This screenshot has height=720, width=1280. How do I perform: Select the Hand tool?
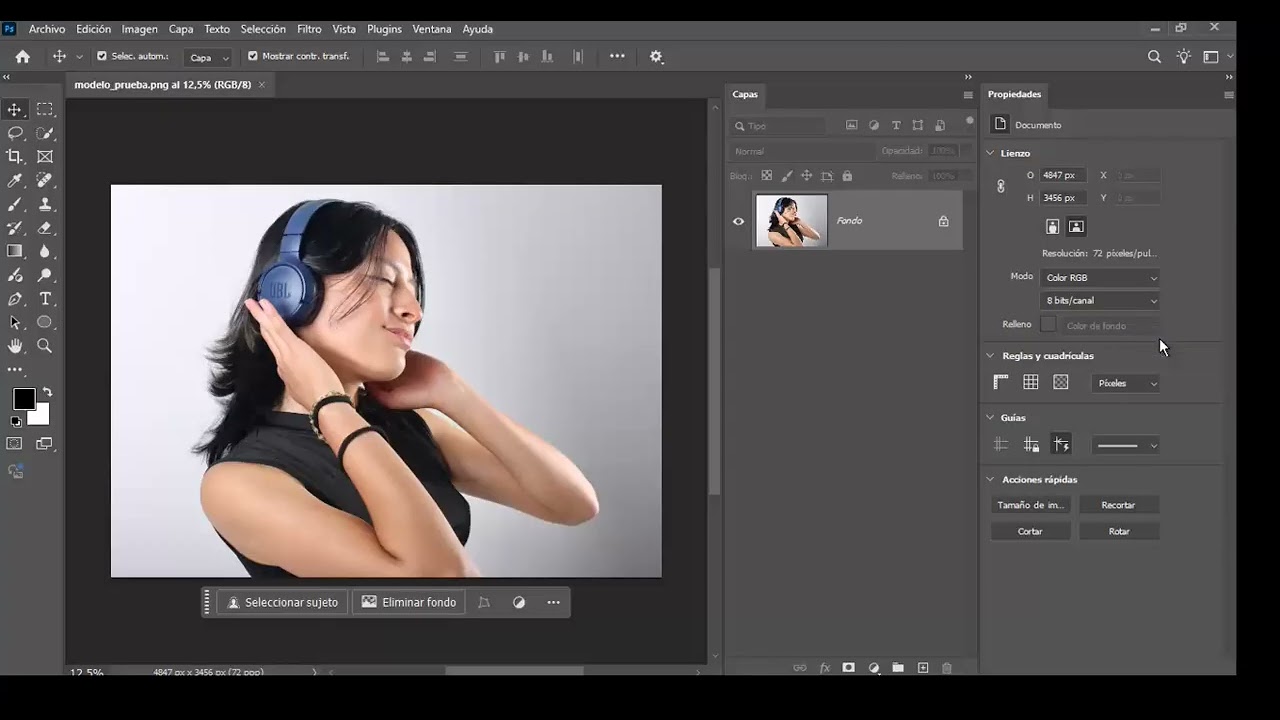(15, 346)
